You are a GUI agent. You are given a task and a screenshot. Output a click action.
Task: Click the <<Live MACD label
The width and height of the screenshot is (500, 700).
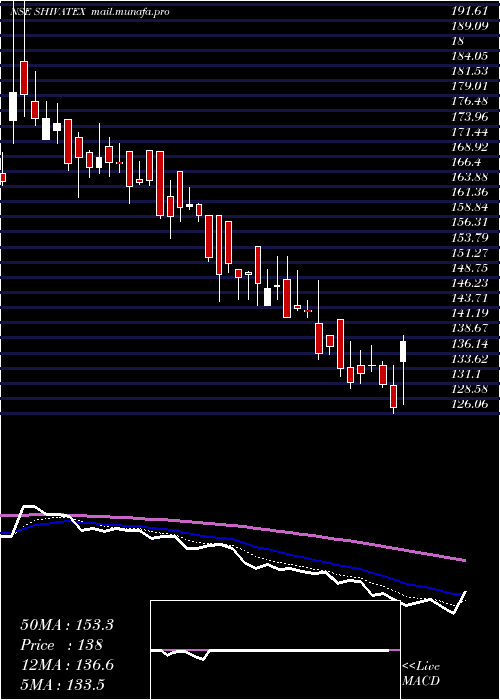coord(421,673)
